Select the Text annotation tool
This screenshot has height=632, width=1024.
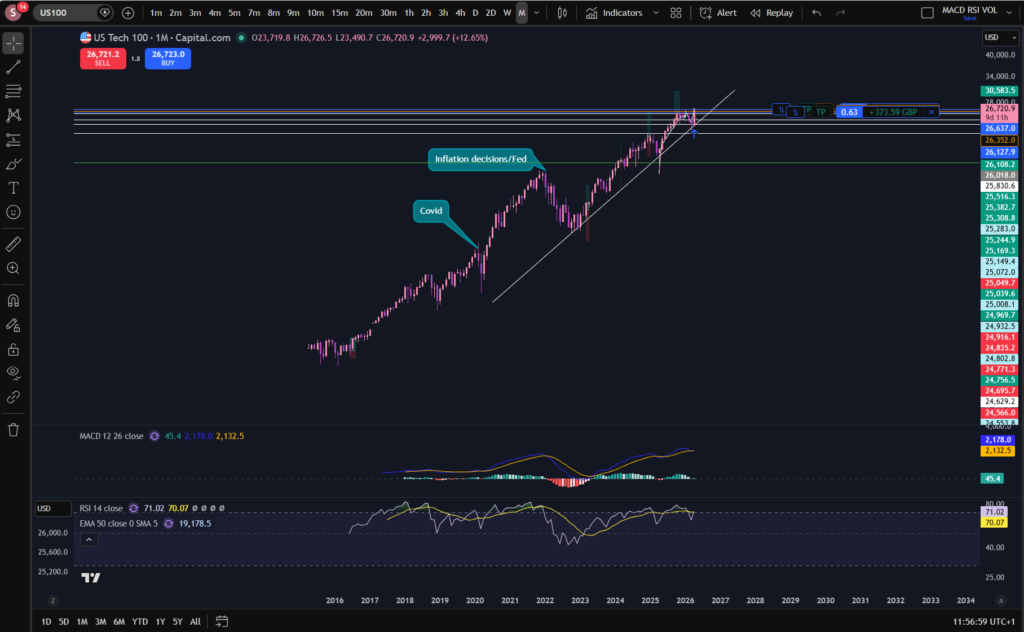(13, 188)
